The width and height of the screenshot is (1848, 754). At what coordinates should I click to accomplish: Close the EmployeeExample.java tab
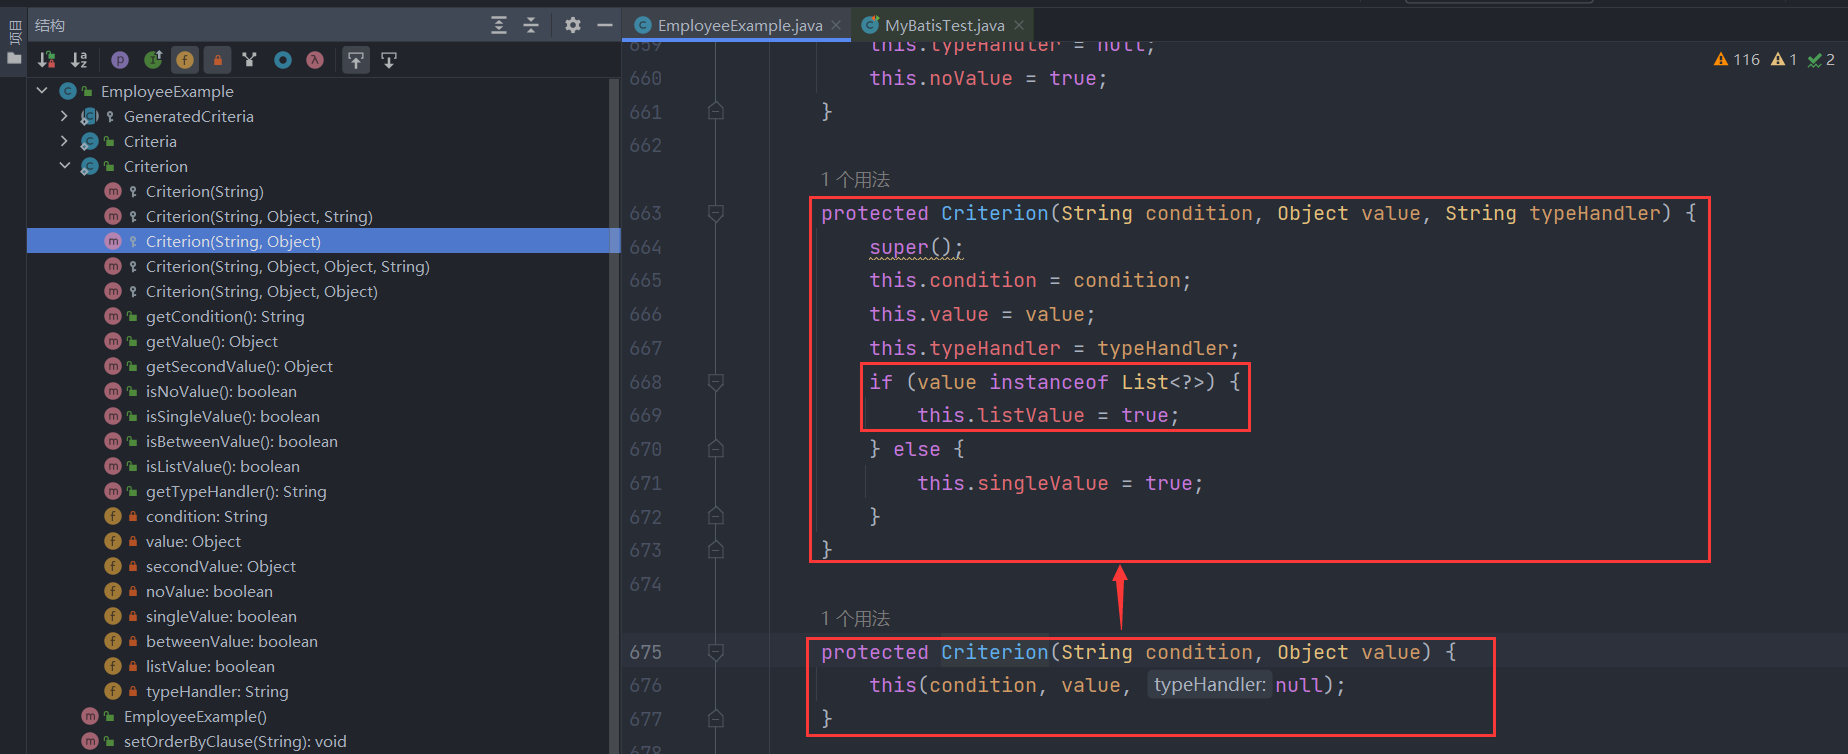click(x=837, y=25)
